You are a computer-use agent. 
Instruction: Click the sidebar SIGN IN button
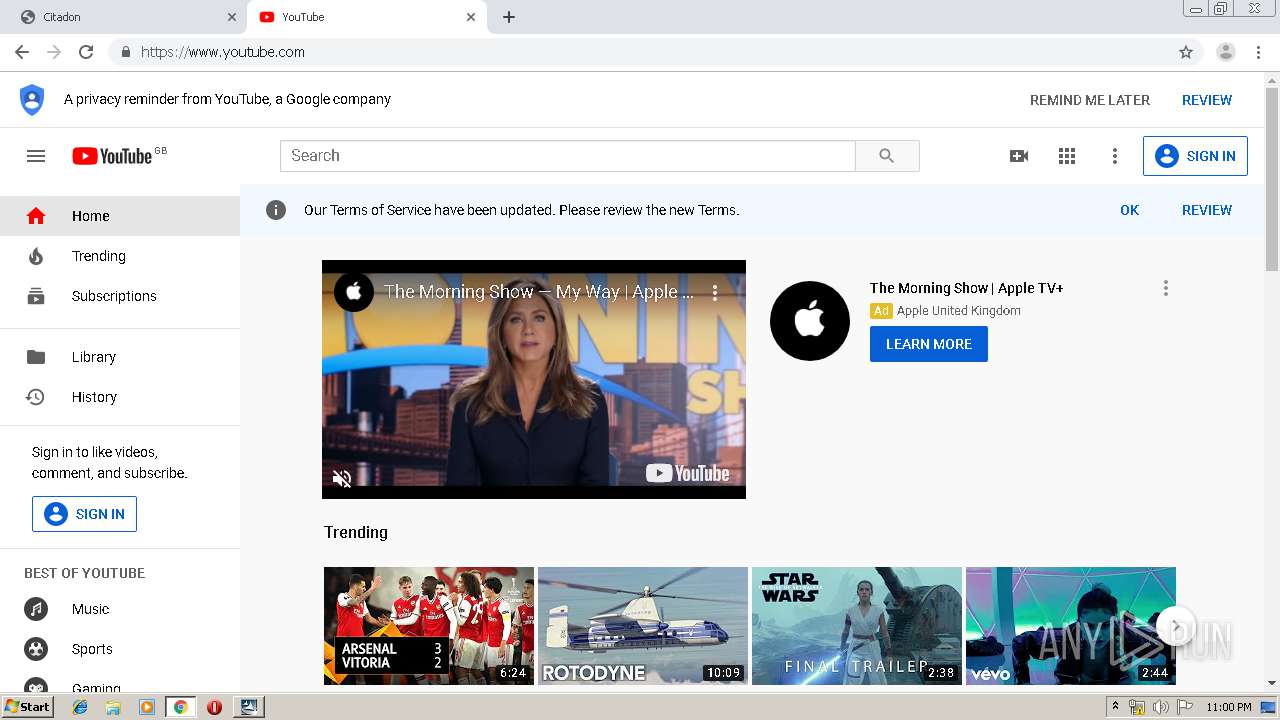(x=84, y=514)
